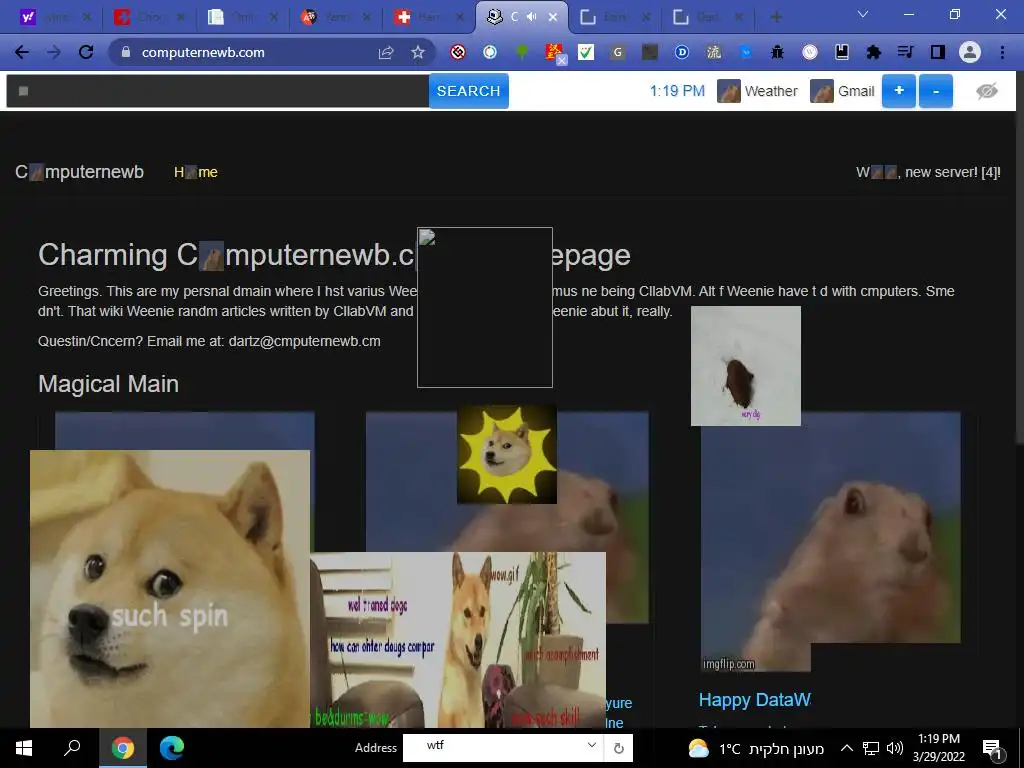The image size is (1024, 768).
Task: Click the forward navigation arrow
Action: (x=54, y=52)
